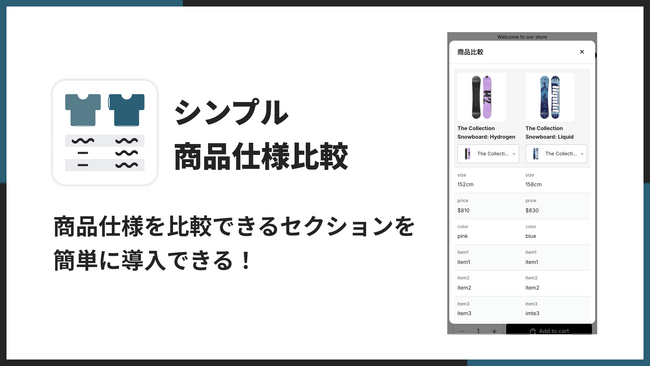The width and height of the screenshot is (650, 366).
Task: Close the 商品比較 comparison modal
Action: pyautogui.click(x=582, y=52)
